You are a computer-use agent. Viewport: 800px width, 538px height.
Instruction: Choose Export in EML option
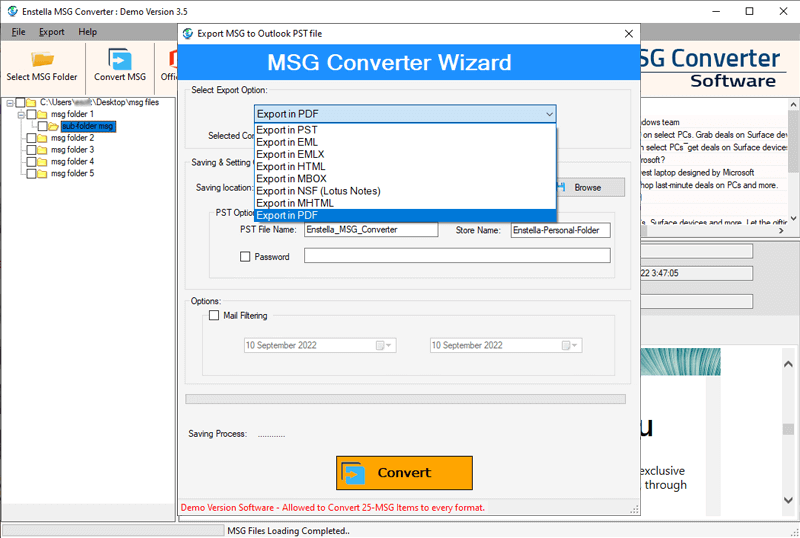click(x=405, y=142)
